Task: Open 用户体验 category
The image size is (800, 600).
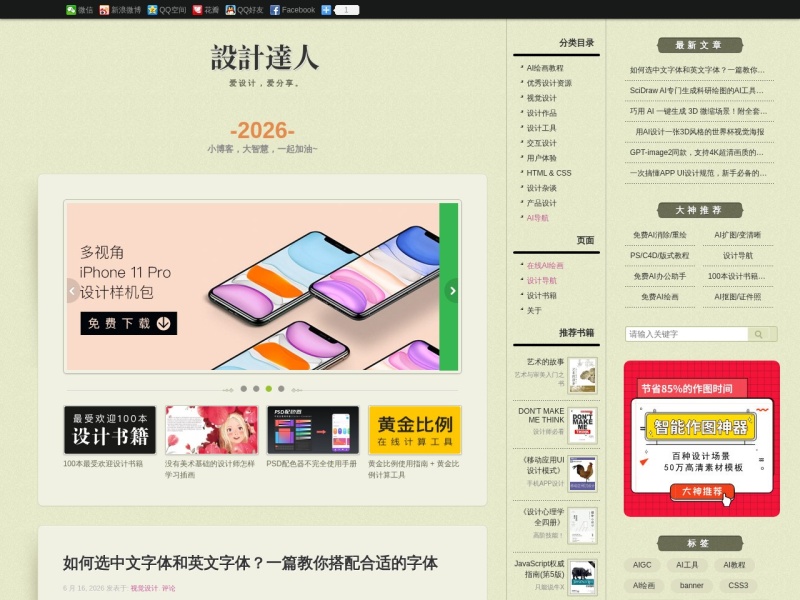Action: pos(541,158)
